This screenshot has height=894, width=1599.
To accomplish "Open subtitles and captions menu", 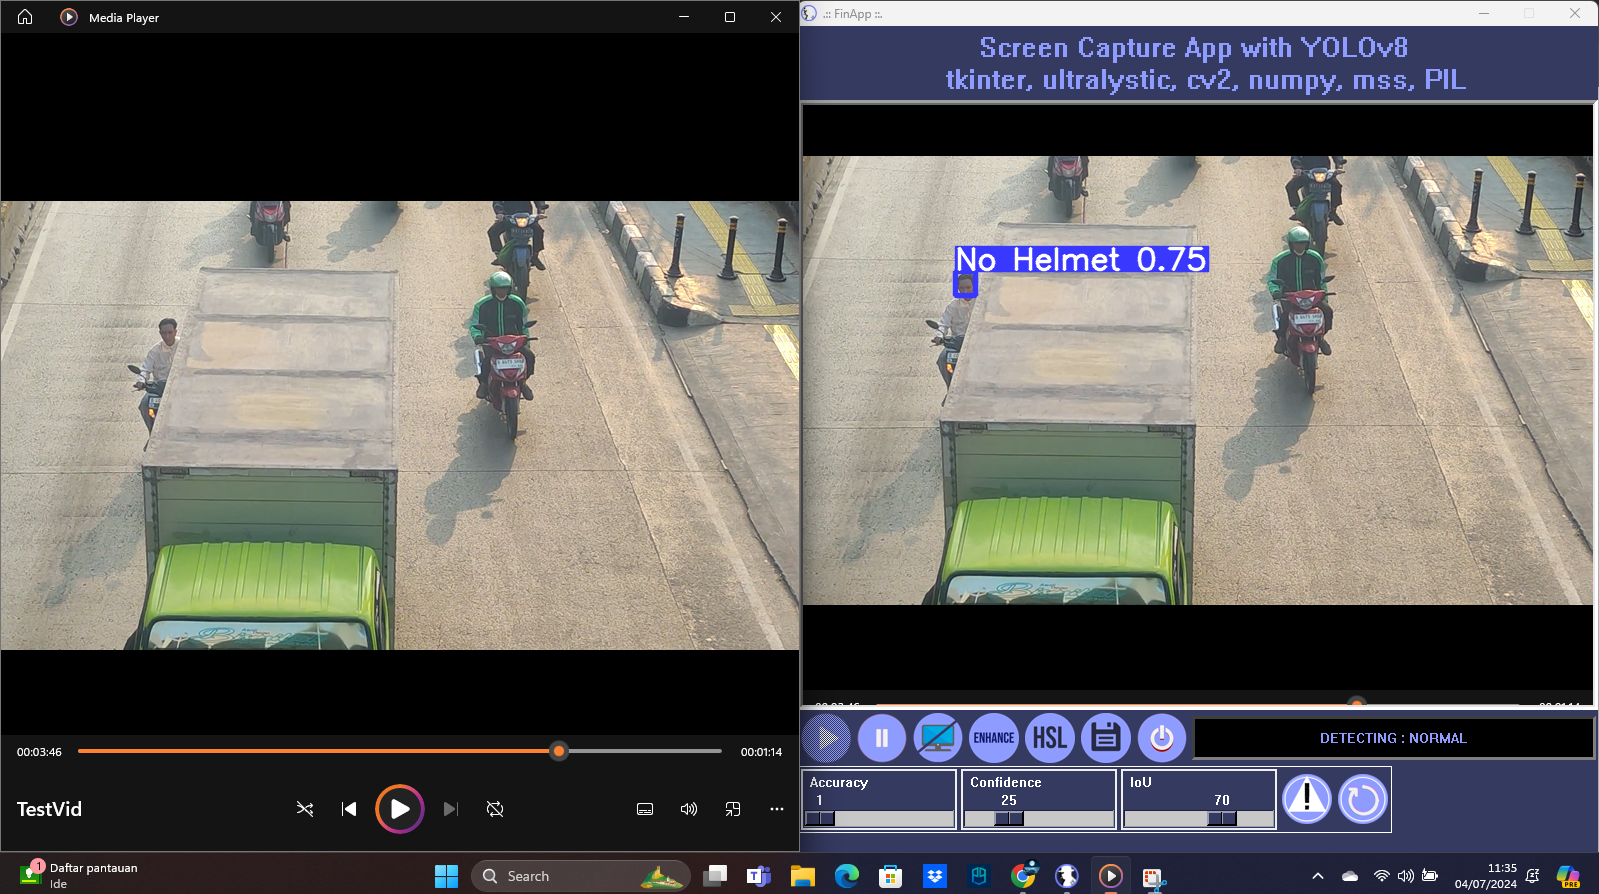I will (x=645, y=809).
